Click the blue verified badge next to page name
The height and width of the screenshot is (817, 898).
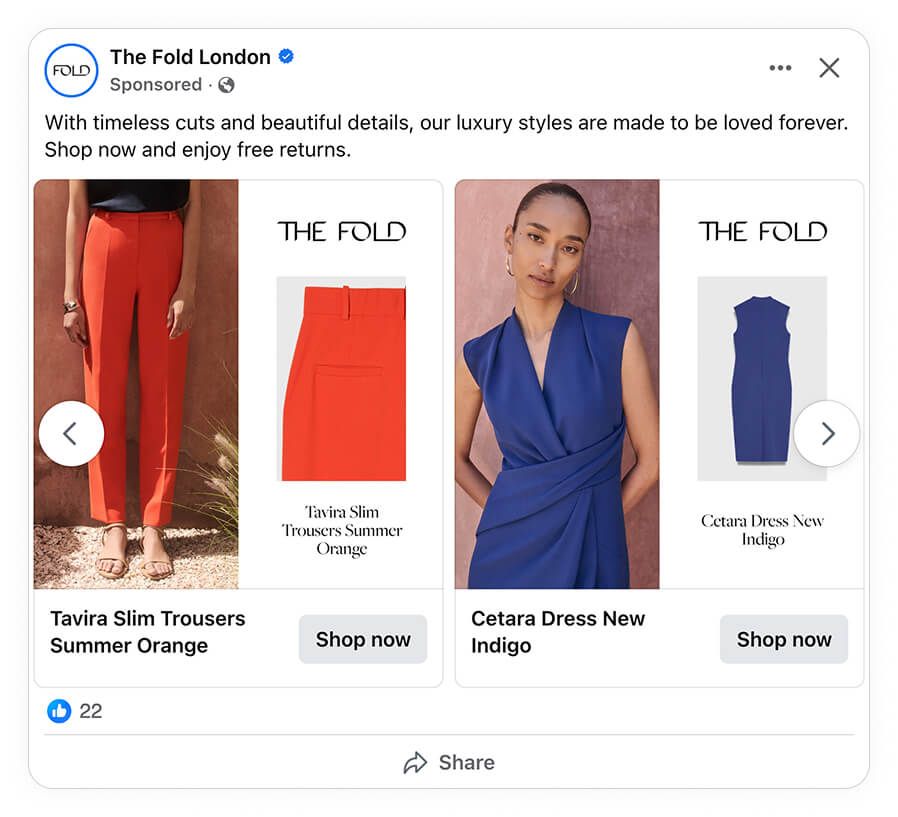tap(285, 57)
